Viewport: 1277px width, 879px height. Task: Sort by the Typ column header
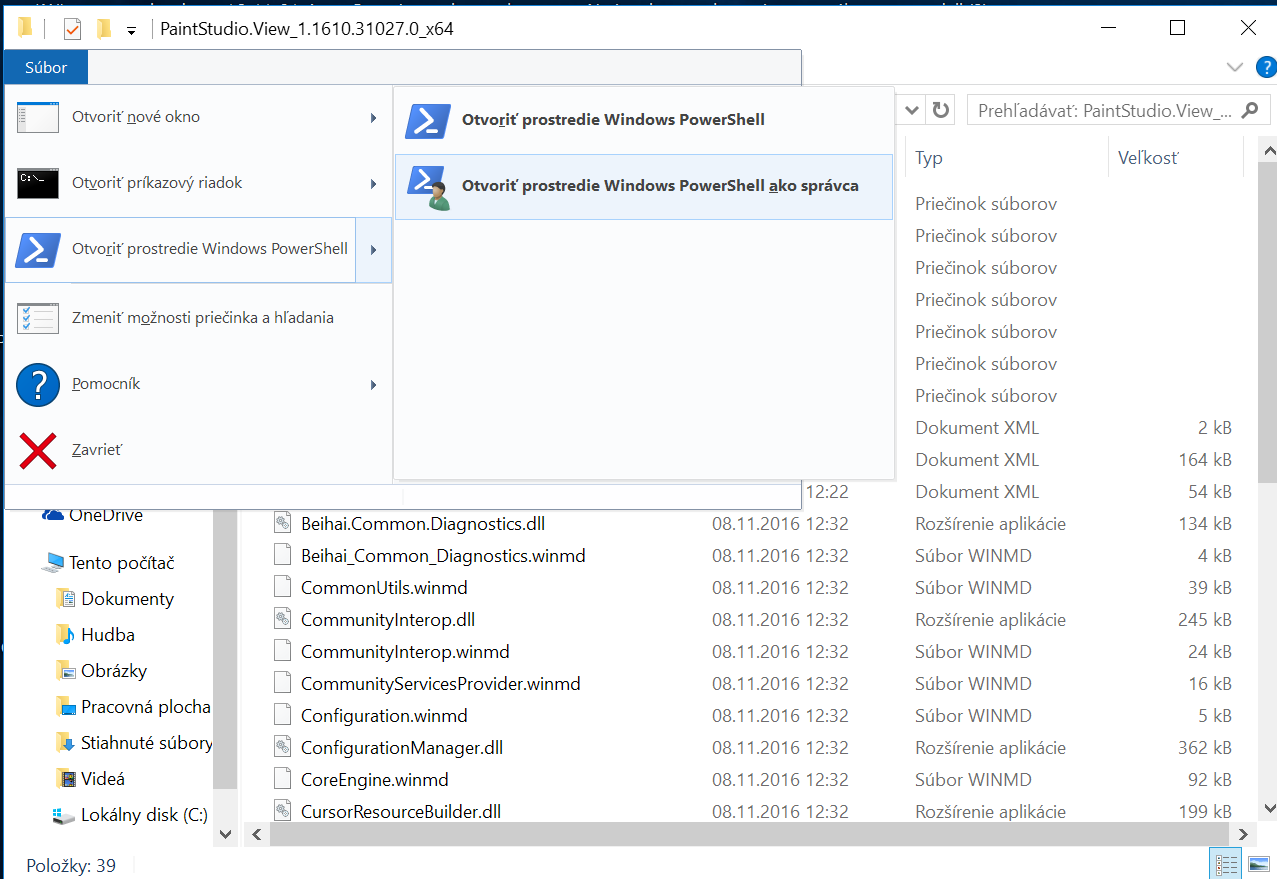(x=1005, y=158)
